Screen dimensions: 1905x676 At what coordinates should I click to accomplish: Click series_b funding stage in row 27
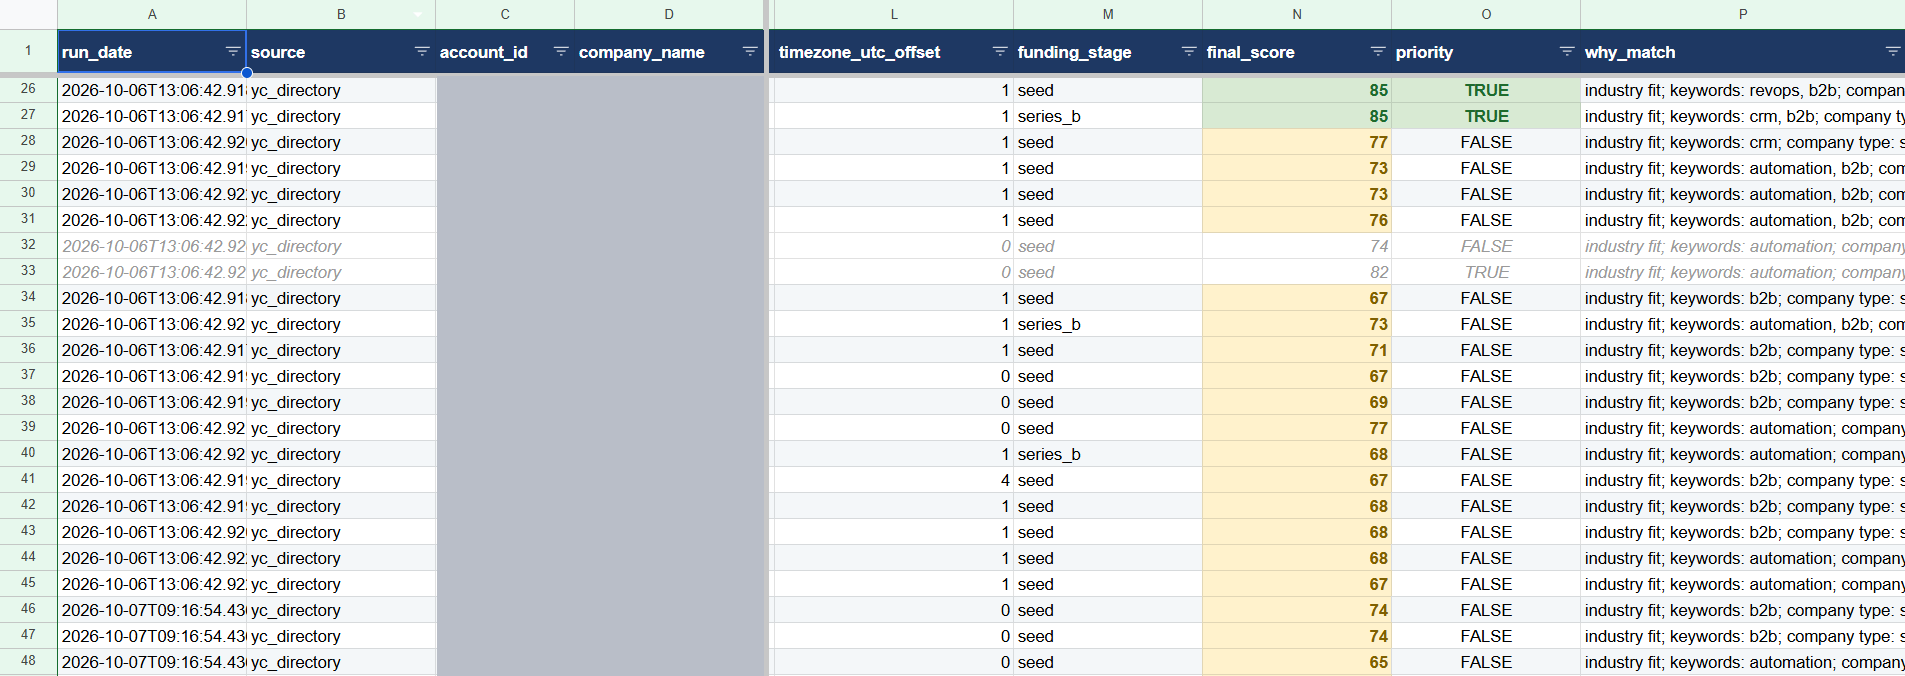pyautogui.click(x=1108, y=116)
